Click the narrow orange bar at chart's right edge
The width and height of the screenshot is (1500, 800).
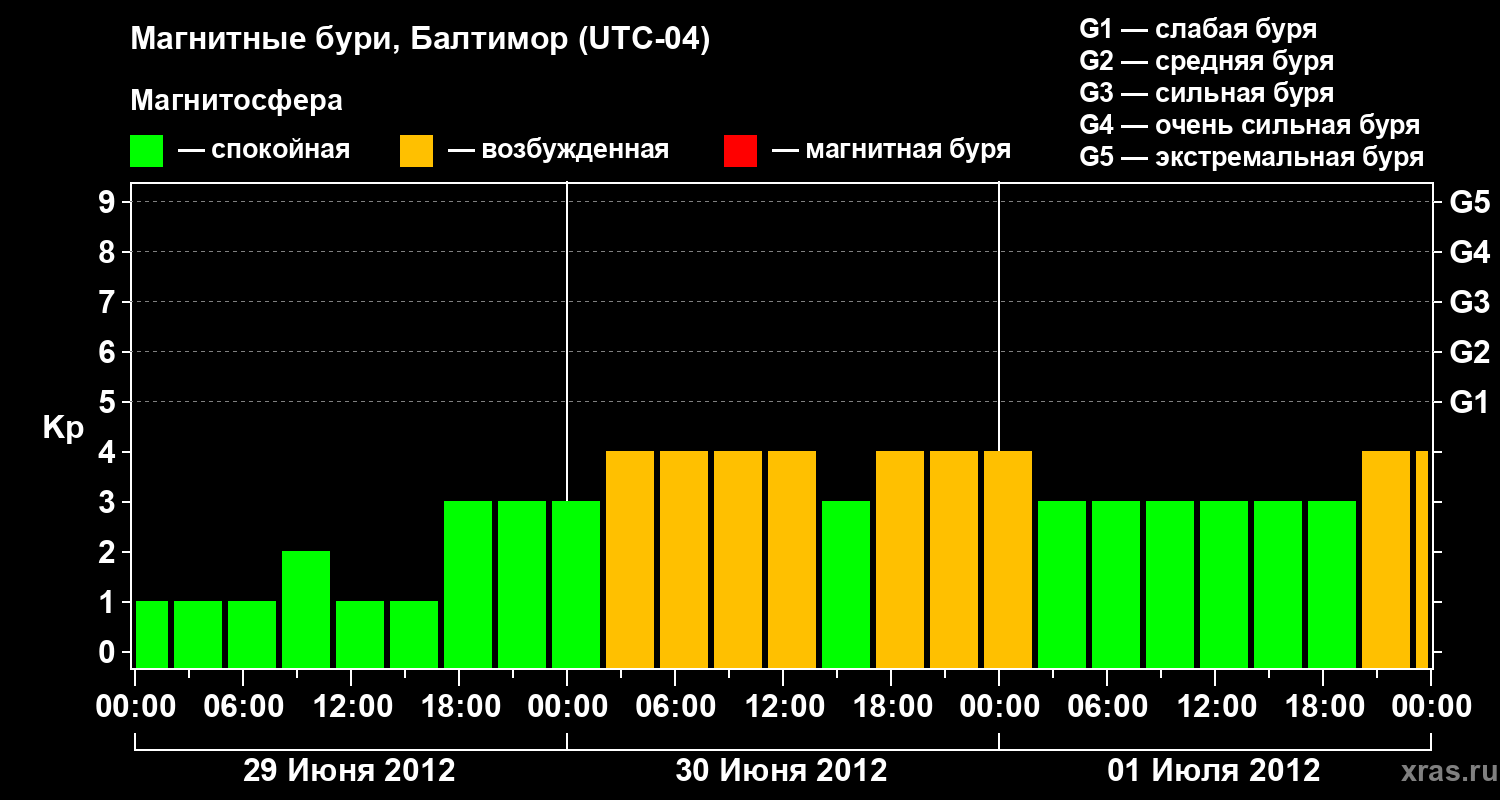pyautogui.click(x=1422, y=559)
